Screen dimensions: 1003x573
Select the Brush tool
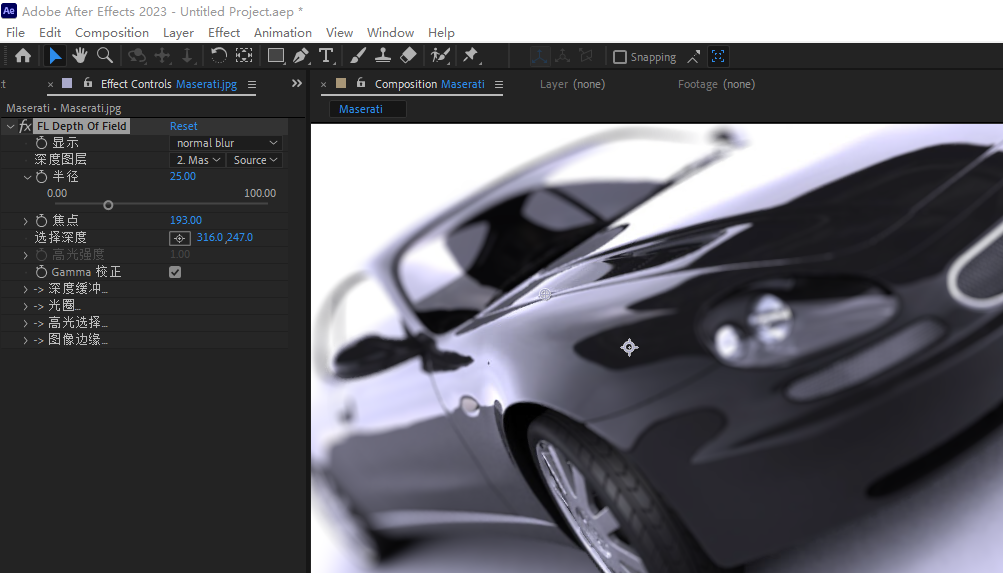tap(358, 56)
